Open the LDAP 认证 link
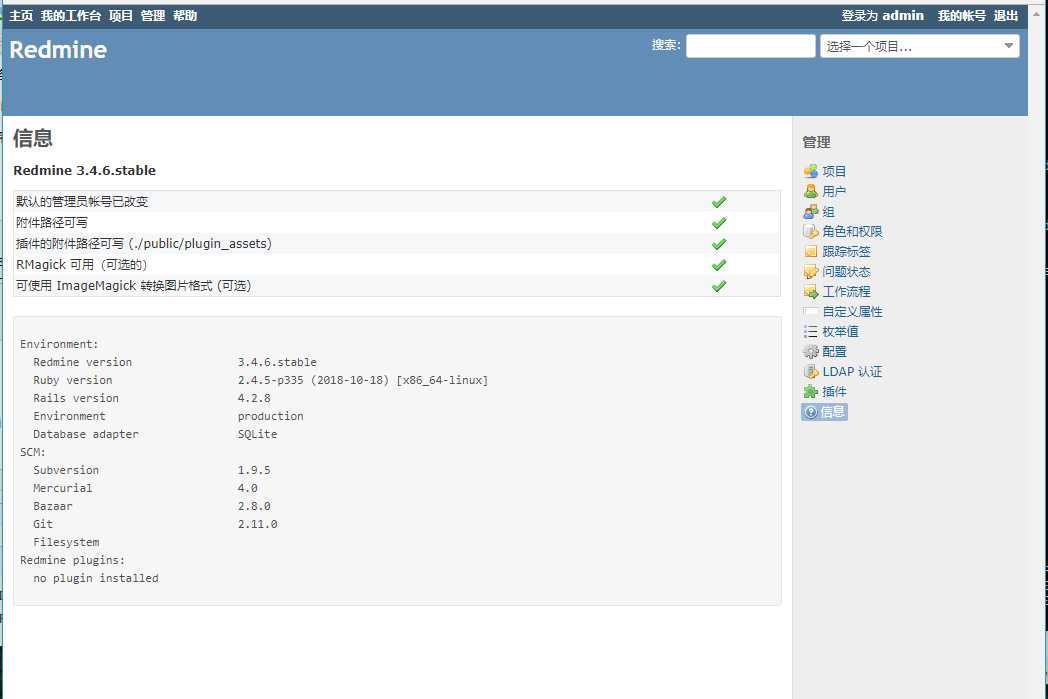 pyautogui.click(x=852, y=372)
